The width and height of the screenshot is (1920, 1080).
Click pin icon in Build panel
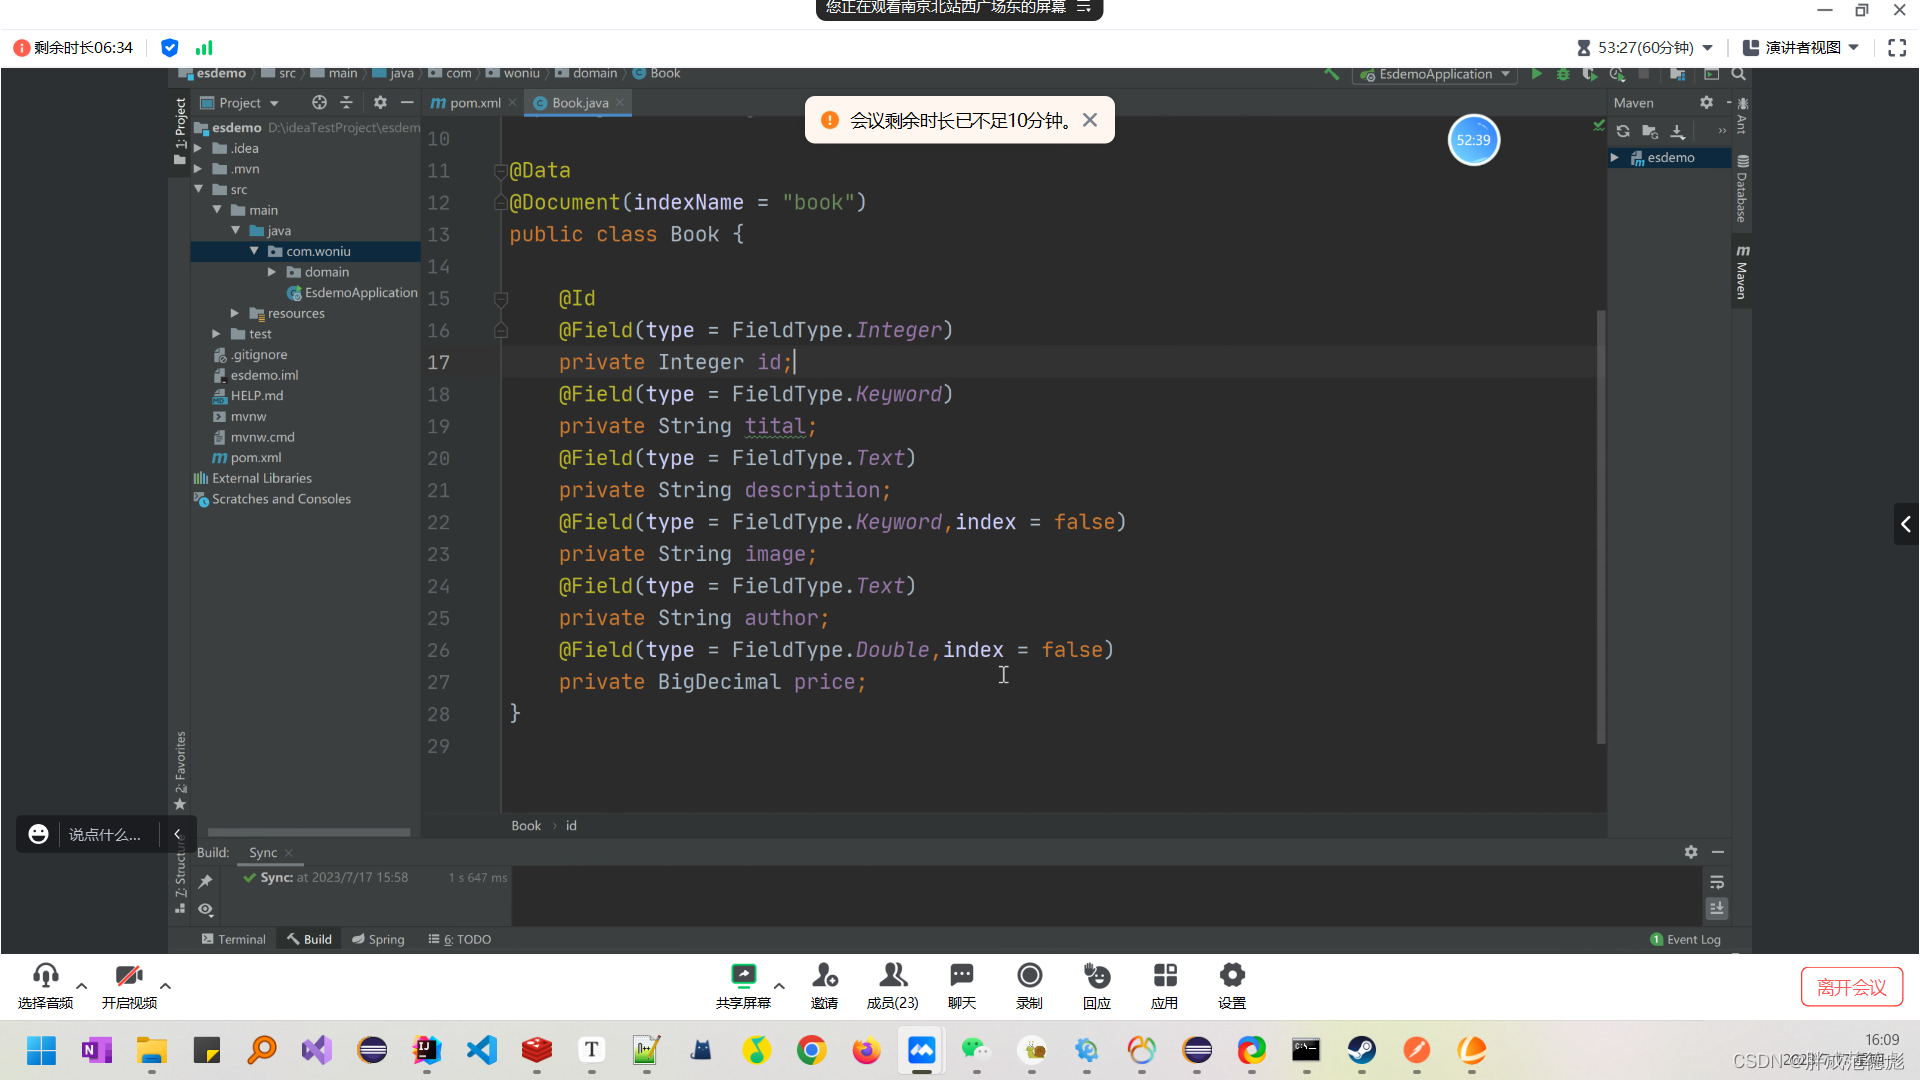(x=205, y=881)
